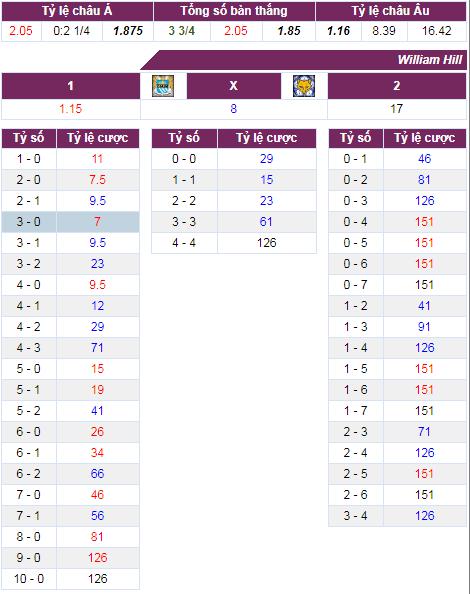Click the William Hill bookmaker banner
This screenshot has height=594, width=470.
430,60
